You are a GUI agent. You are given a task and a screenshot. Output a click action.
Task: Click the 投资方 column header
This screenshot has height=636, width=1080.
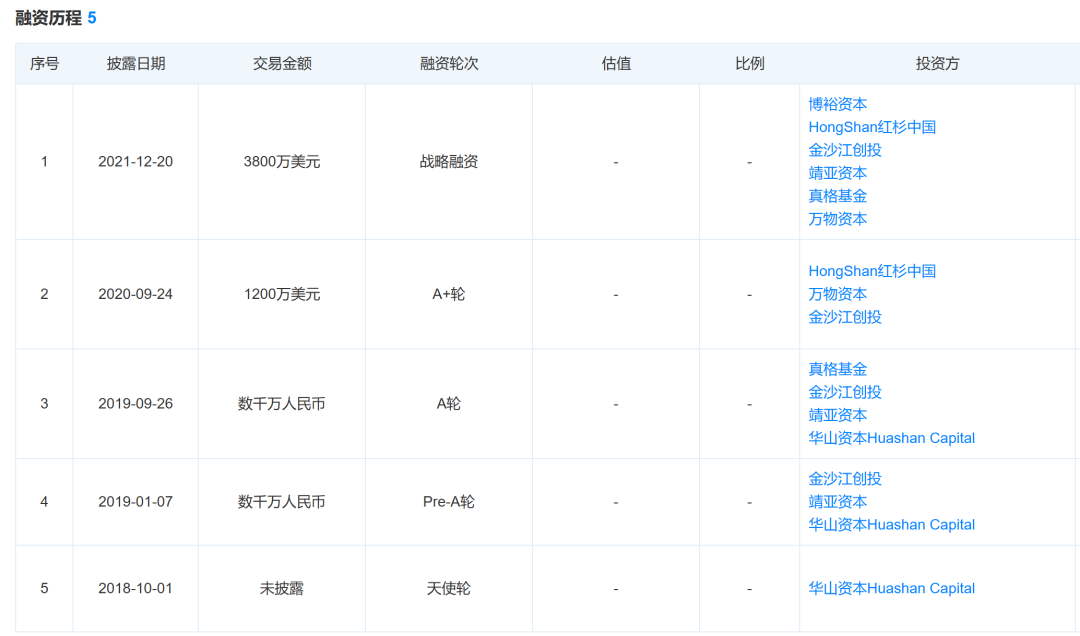(x=937, y=63)
